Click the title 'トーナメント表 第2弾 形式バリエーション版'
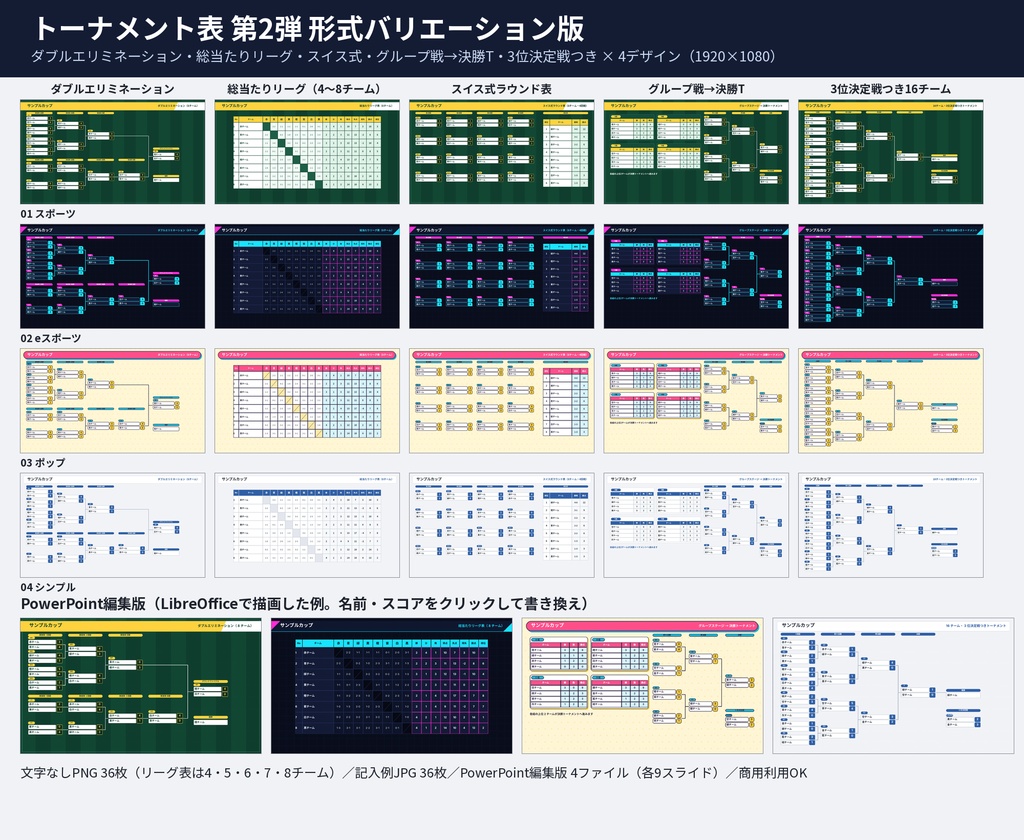Viewport: 1024px width, 840px height. coord(308,28)
